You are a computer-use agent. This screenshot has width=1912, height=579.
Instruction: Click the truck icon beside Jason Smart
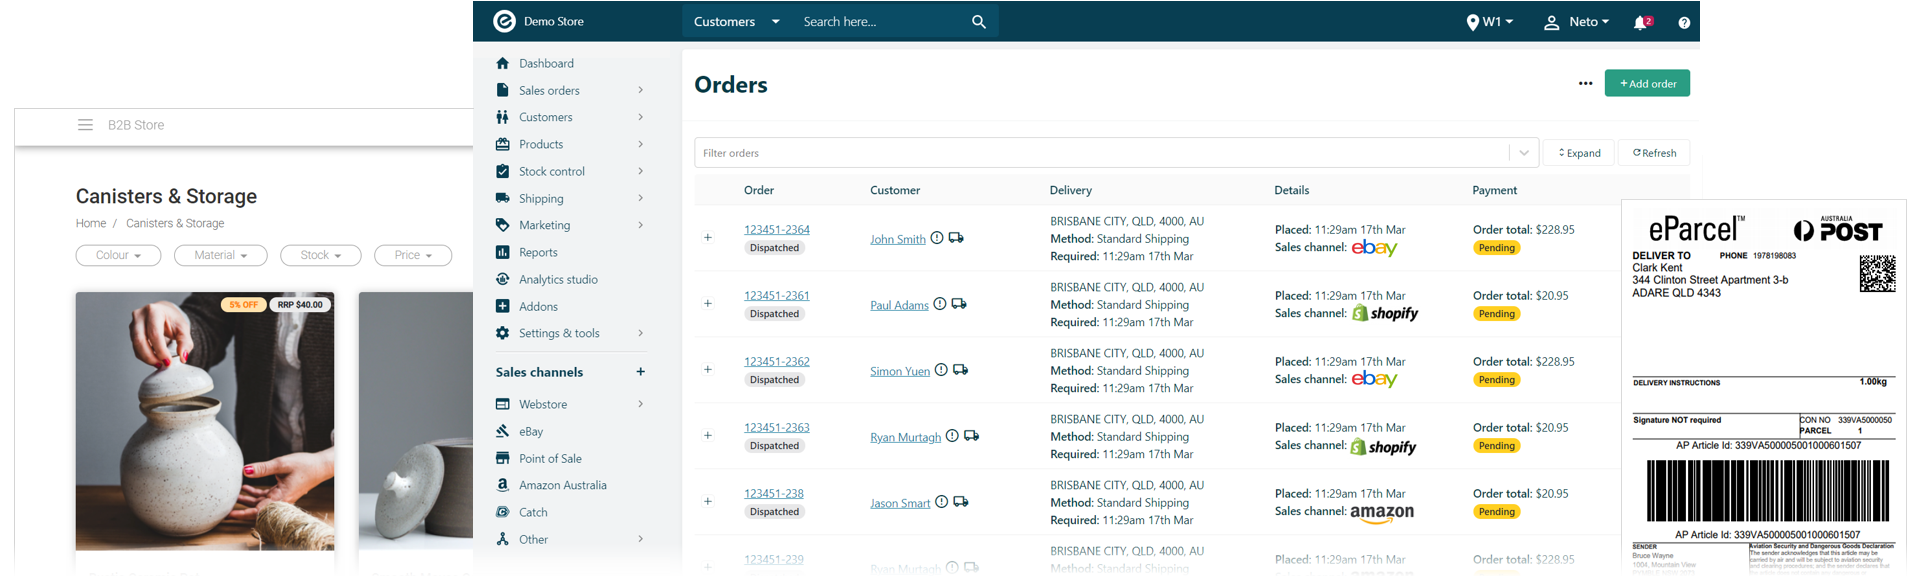pos(960,502)
